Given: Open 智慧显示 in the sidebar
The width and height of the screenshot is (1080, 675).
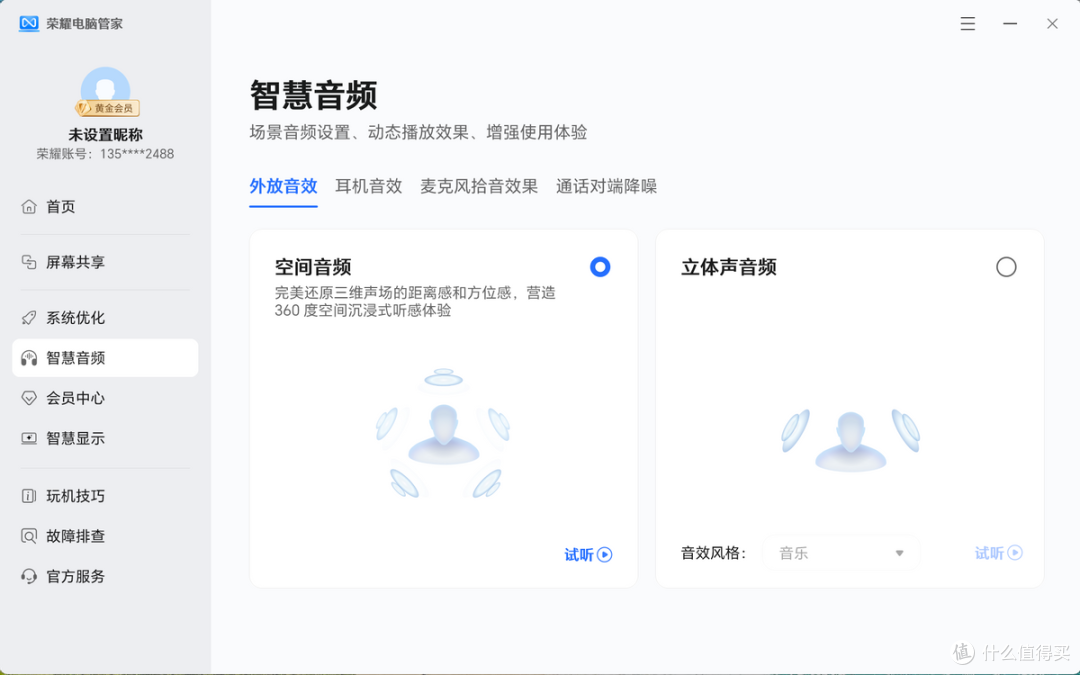Looking at the screenshot, I should (x=105, y=438).
